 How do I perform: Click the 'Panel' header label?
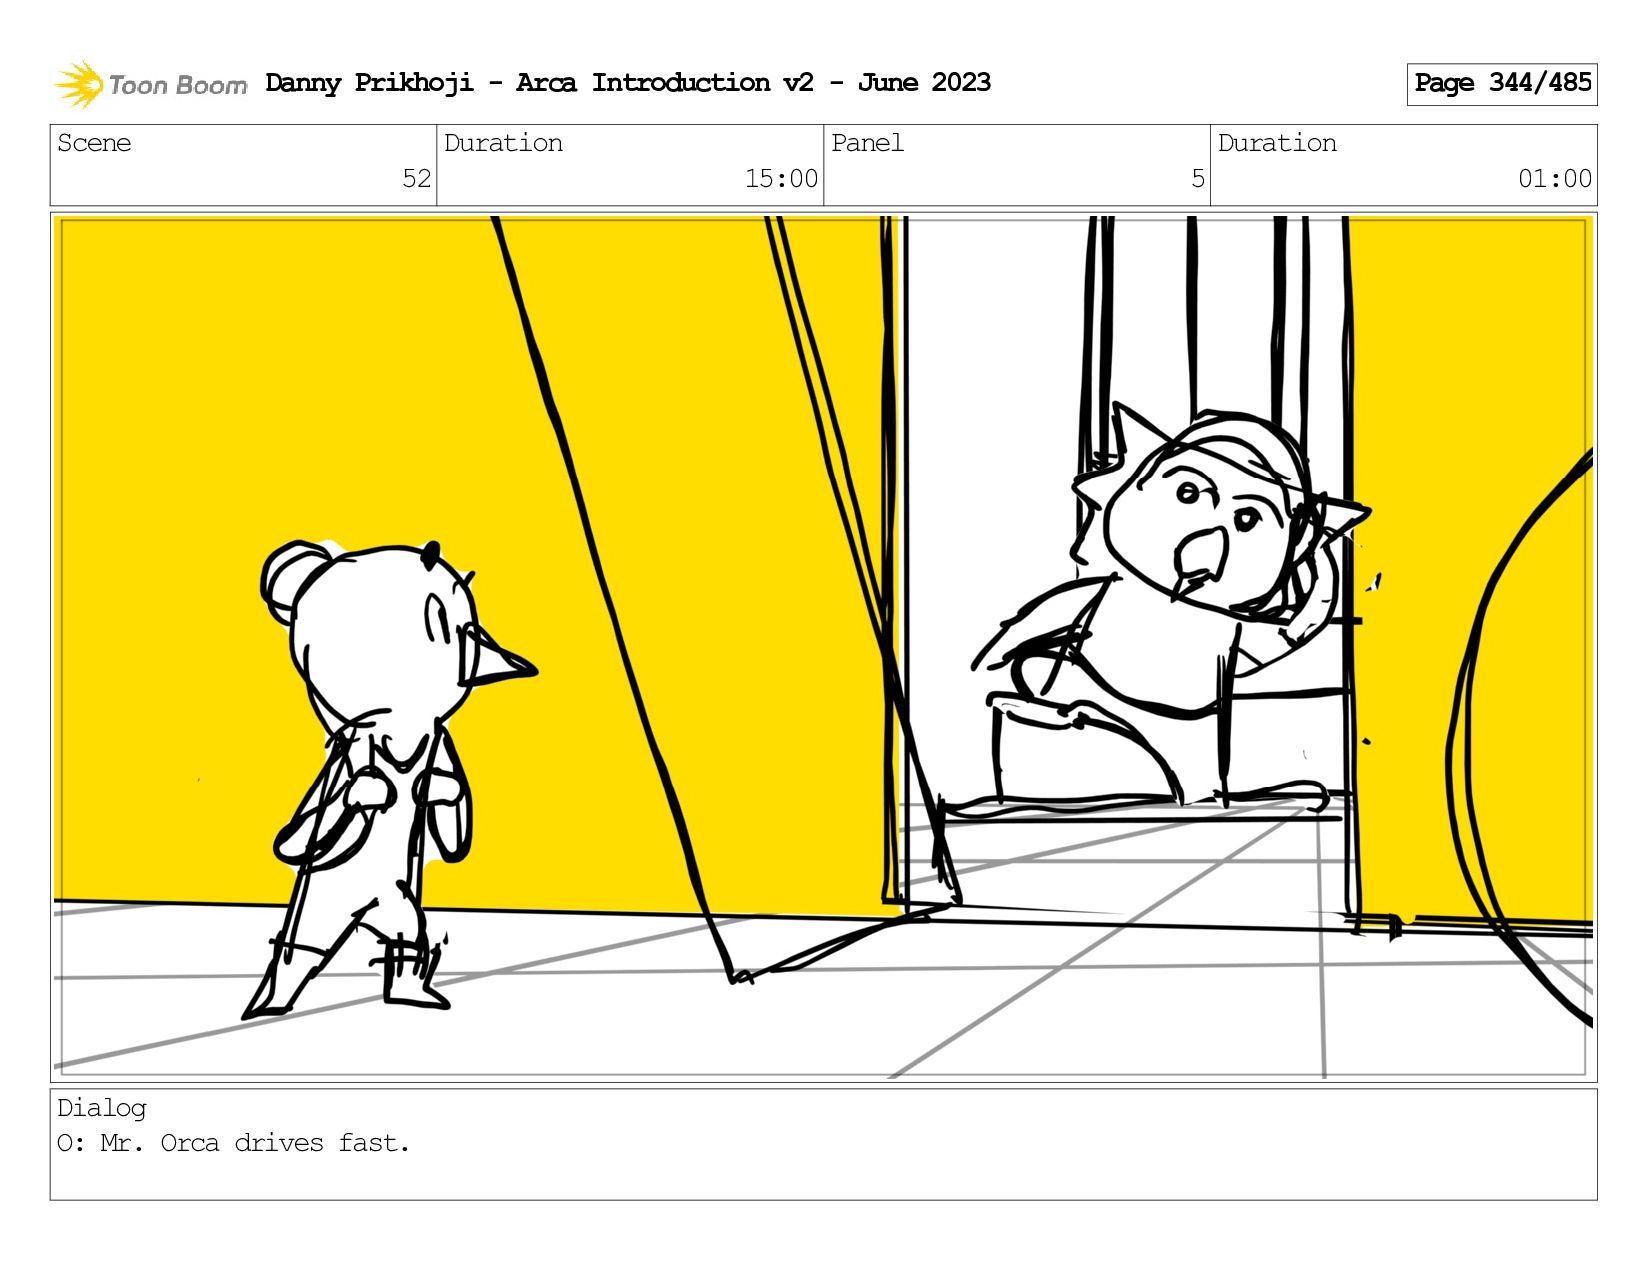click(x=867, y=143)
